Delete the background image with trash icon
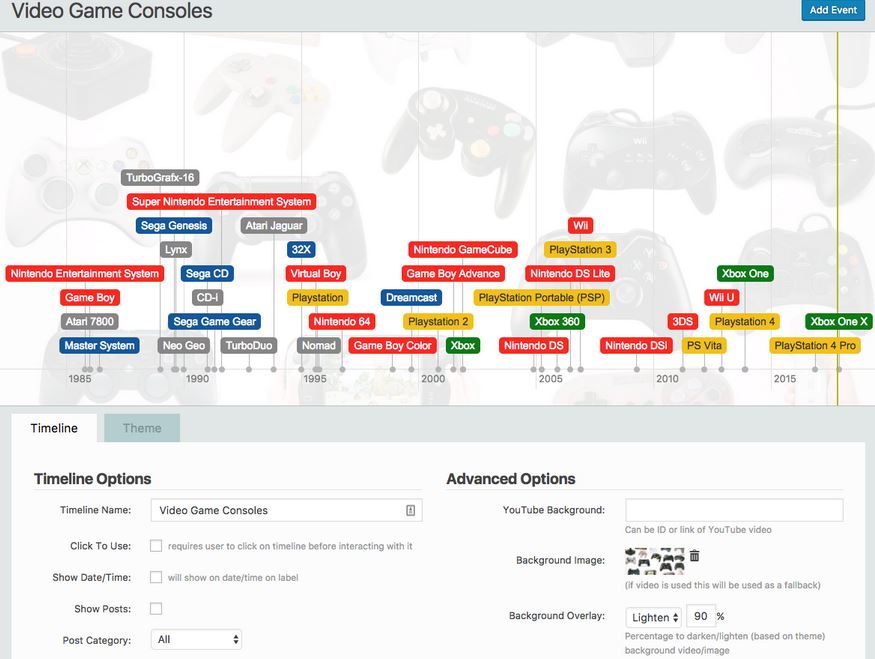This screenshot has height=659, width=875. click(x=694, y=556)
